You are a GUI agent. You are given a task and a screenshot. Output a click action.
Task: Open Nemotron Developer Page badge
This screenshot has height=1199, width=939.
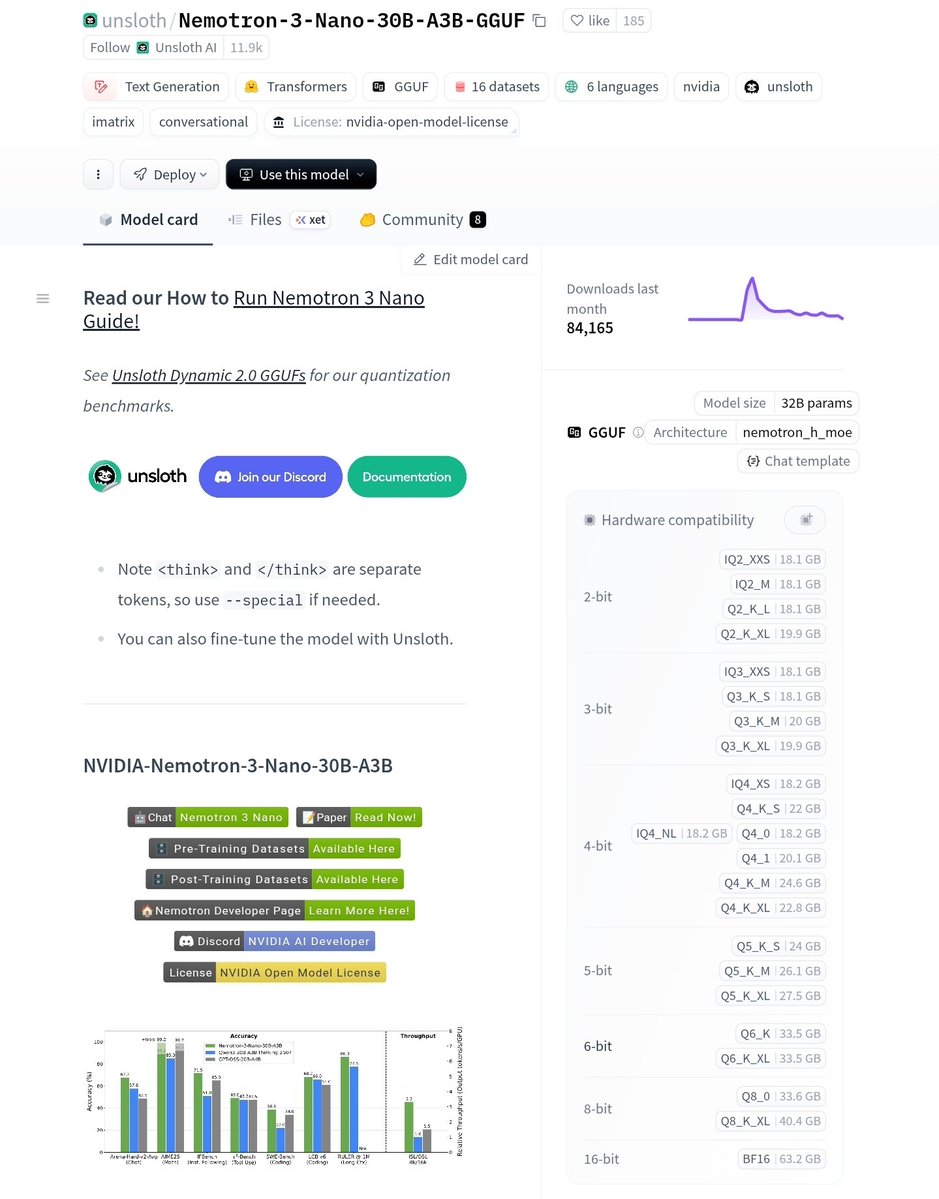tap(275, 911)
